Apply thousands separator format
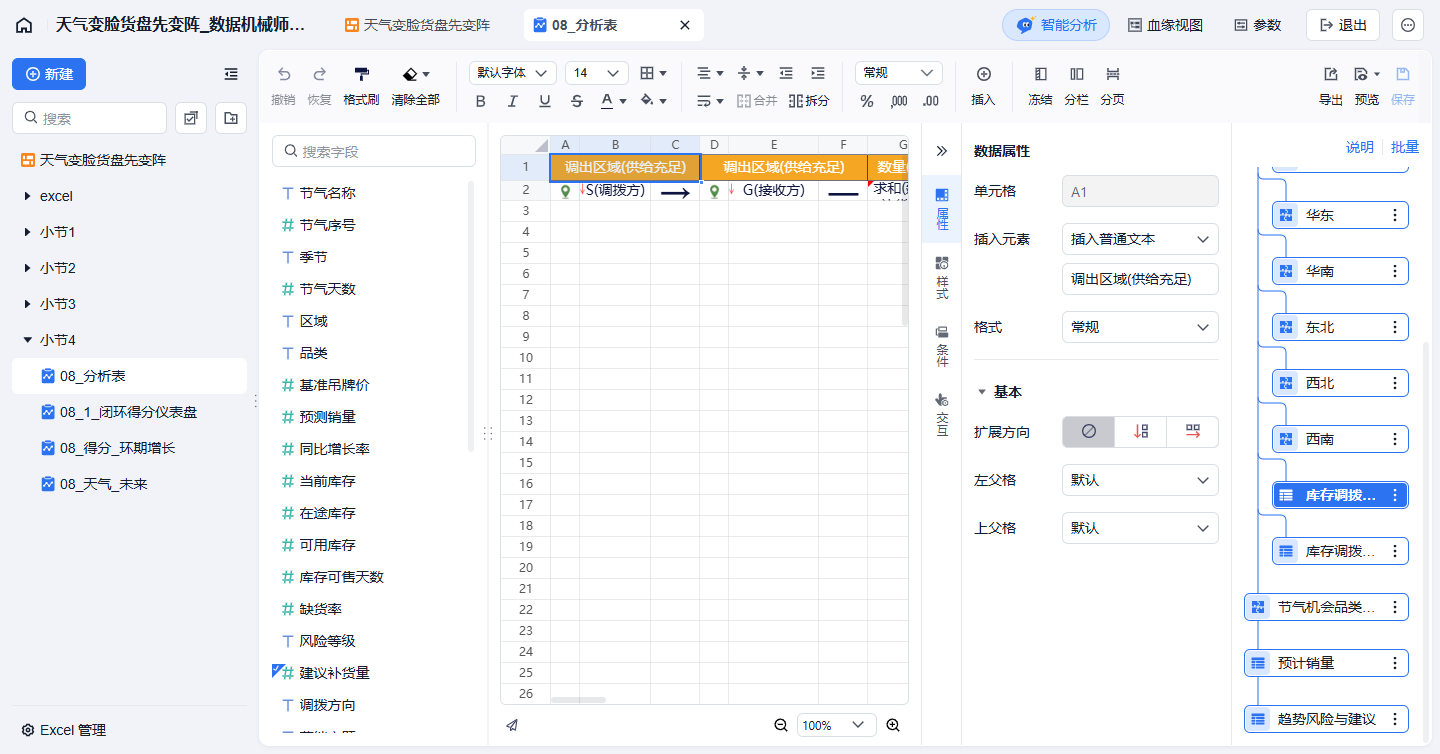 (x=898, y=101)
